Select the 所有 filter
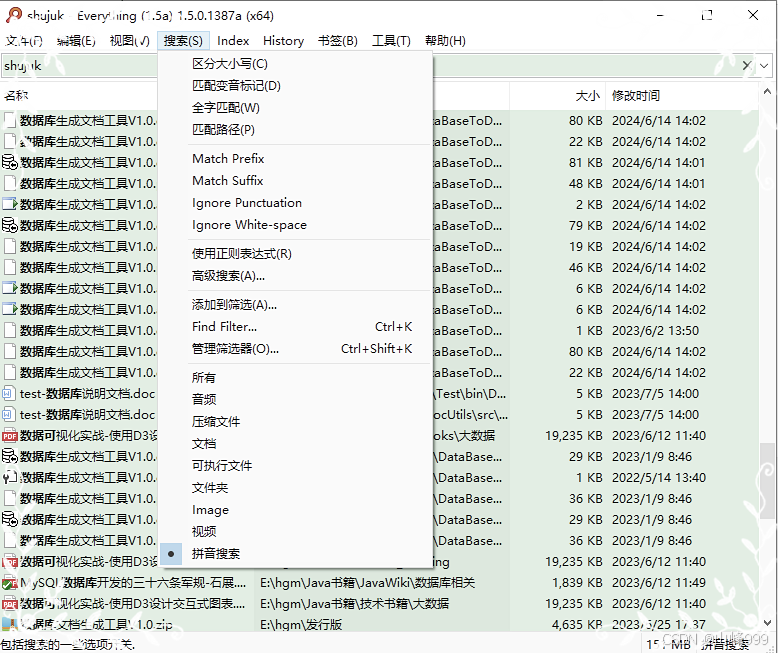 [295, 378]
